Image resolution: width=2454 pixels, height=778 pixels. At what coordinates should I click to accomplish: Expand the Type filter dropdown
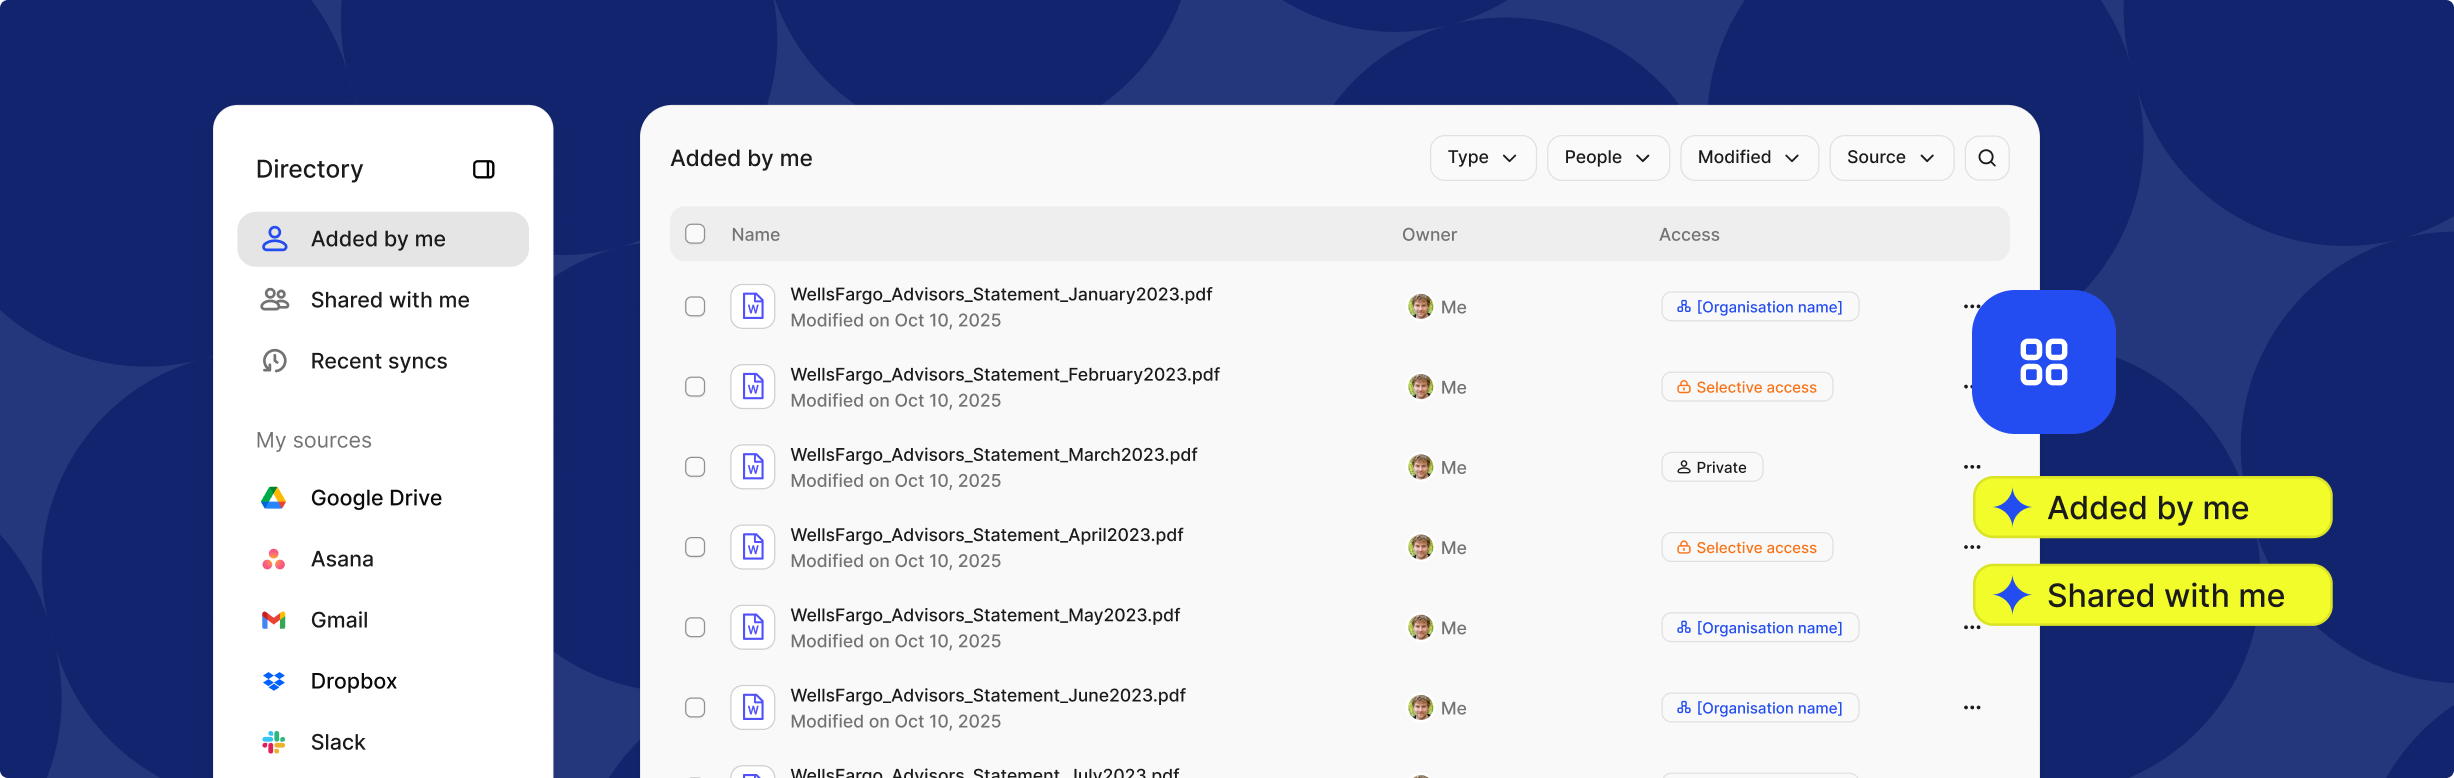(1482, 158)
